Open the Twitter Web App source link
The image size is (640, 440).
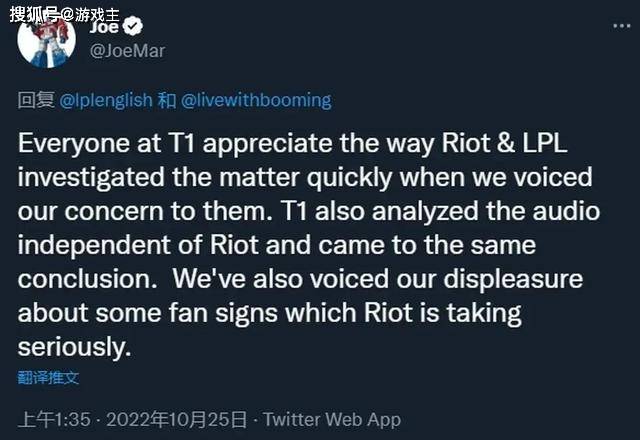pyautogui.click(x=332, y=420)
